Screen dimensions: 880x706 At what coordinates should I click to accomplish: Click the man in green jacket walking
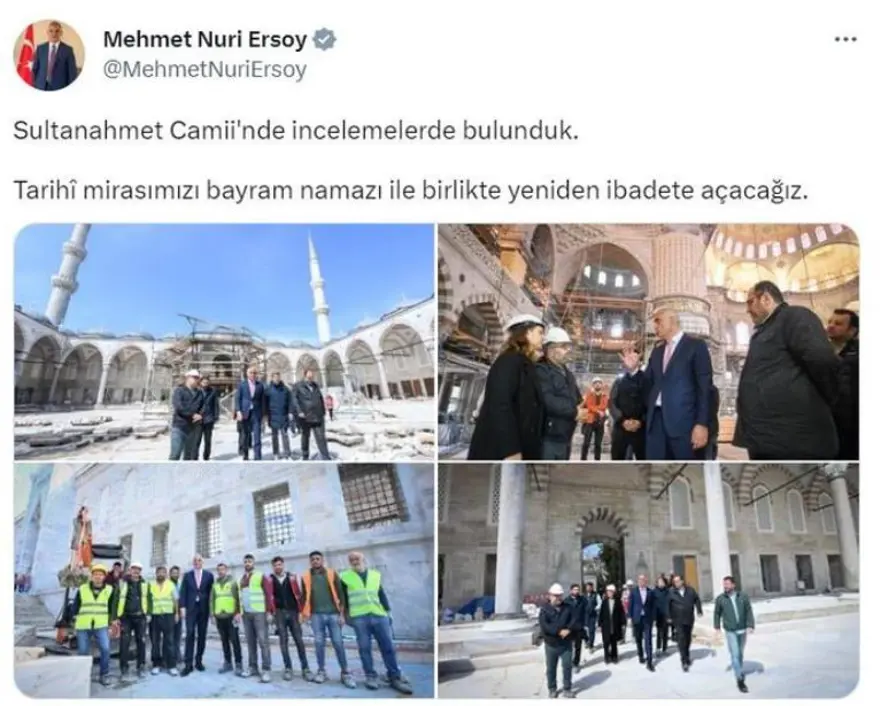pyautogui.click(x=735, y=632)
